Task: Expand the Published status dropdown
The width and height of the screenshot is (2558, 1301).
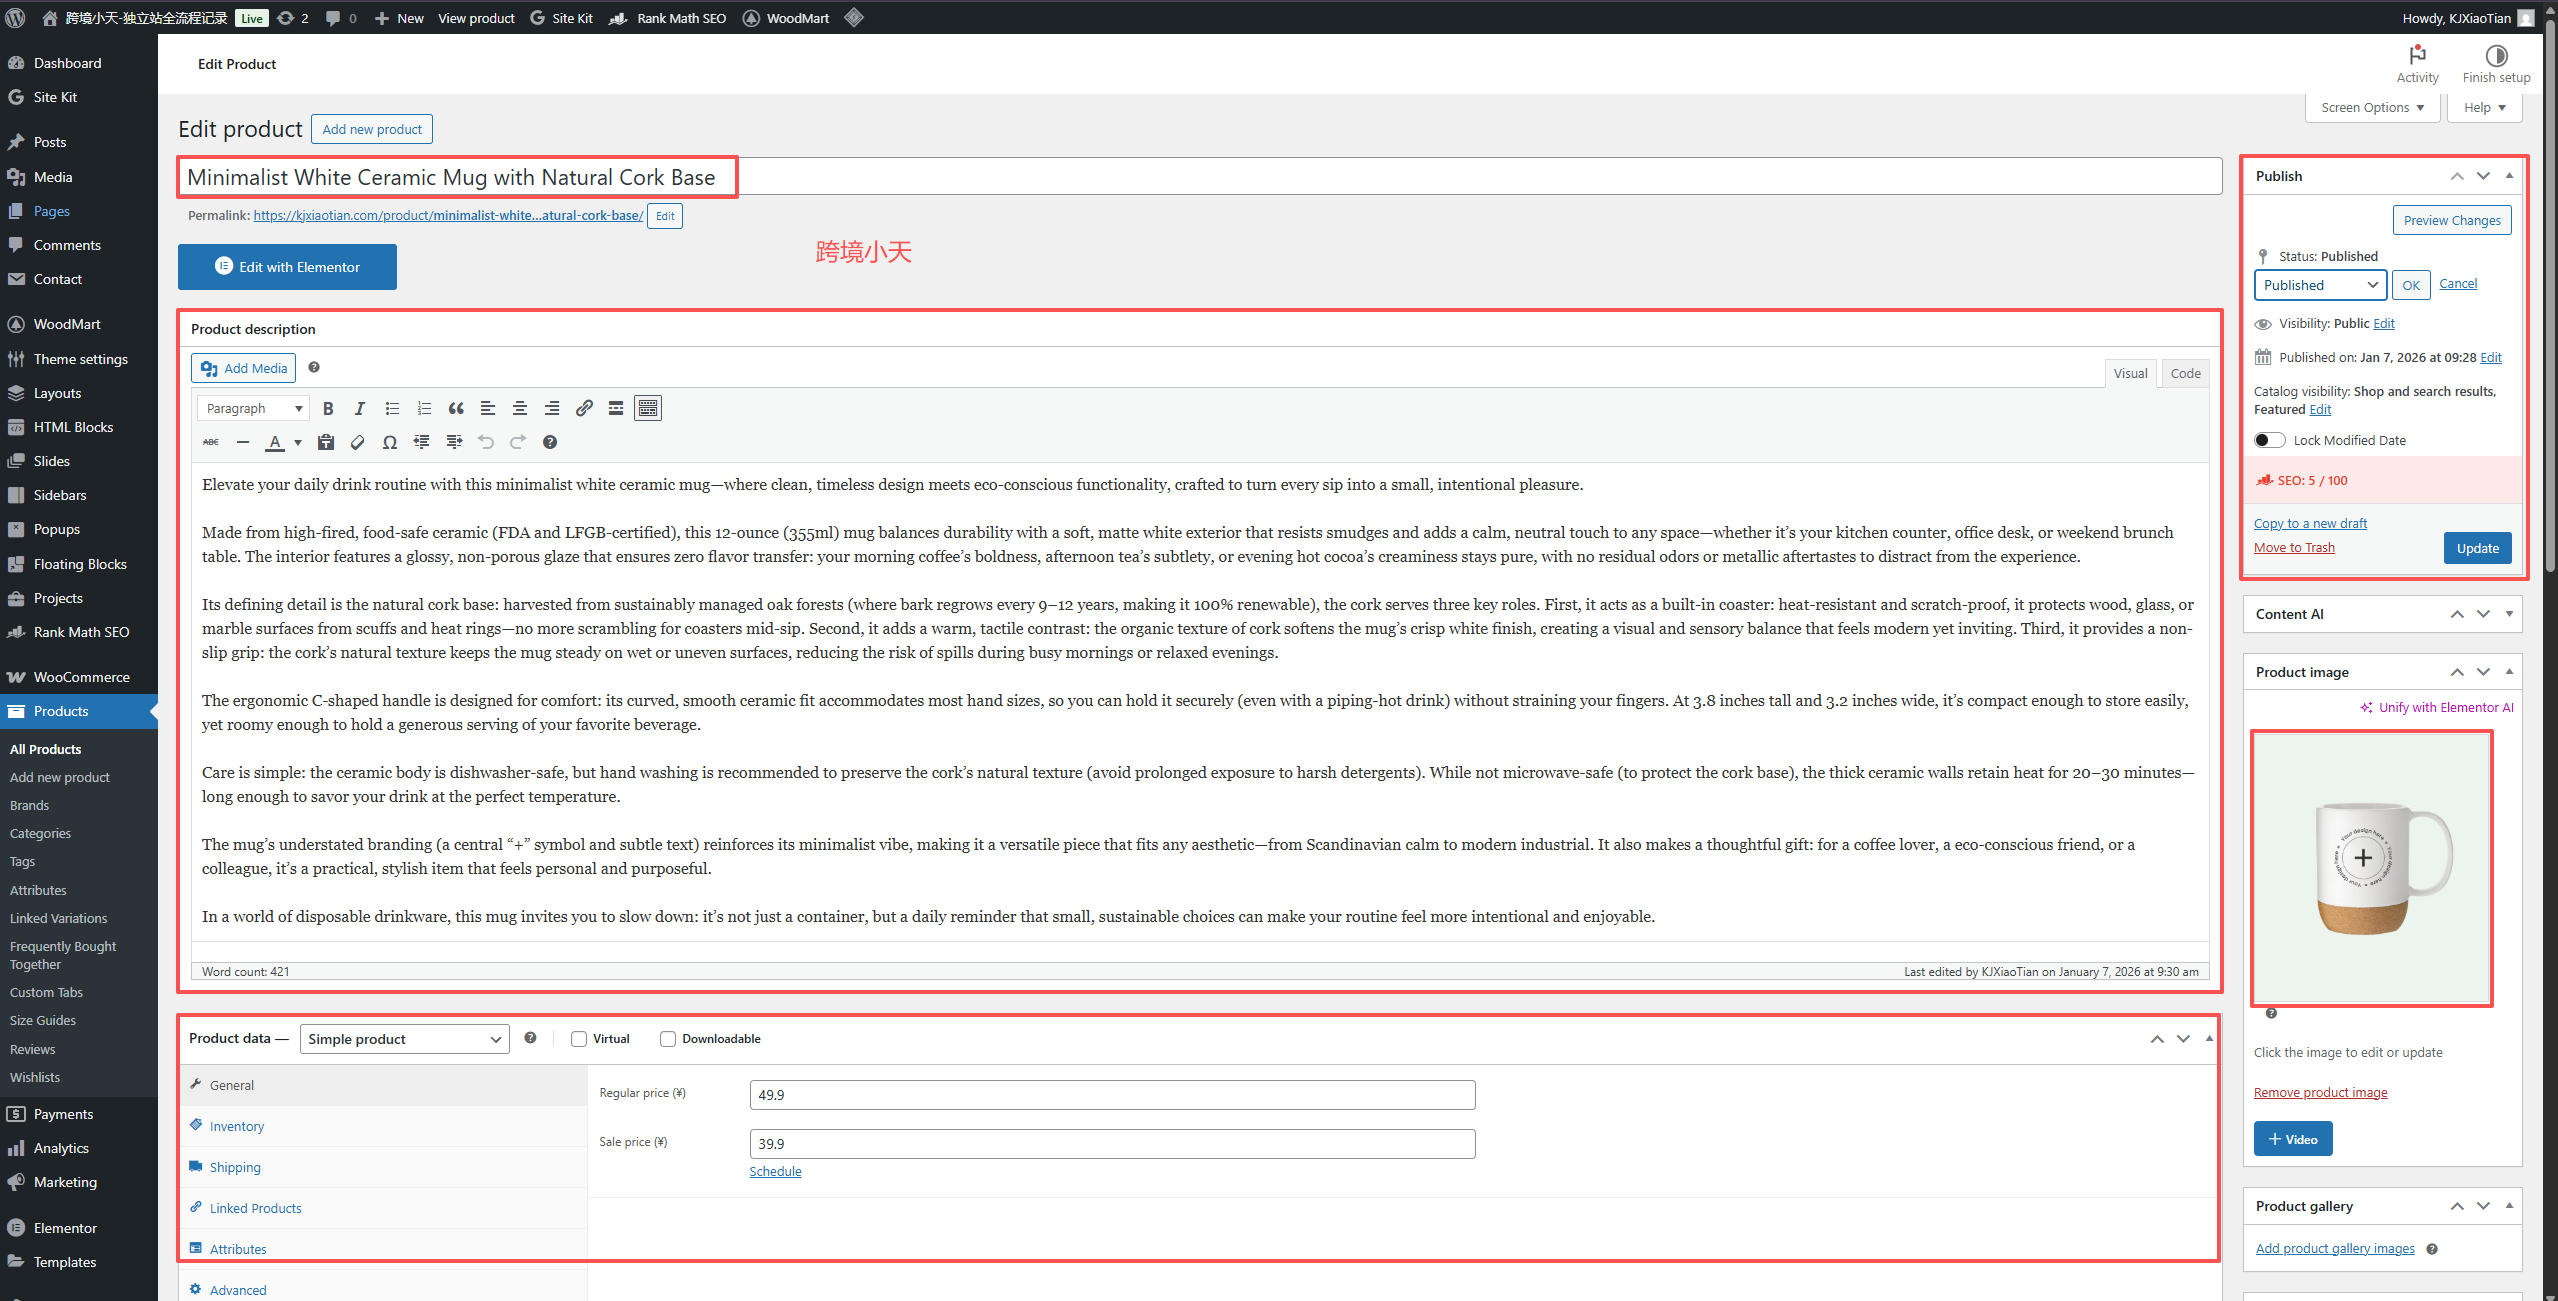Action: 2320,285
